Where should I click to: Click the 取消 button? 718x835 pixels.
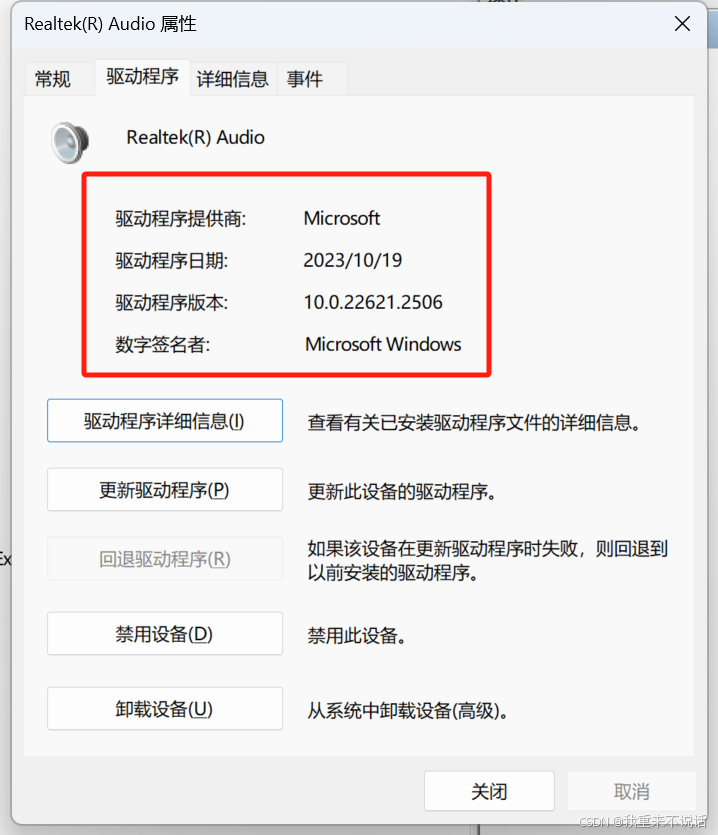[632, 791]
